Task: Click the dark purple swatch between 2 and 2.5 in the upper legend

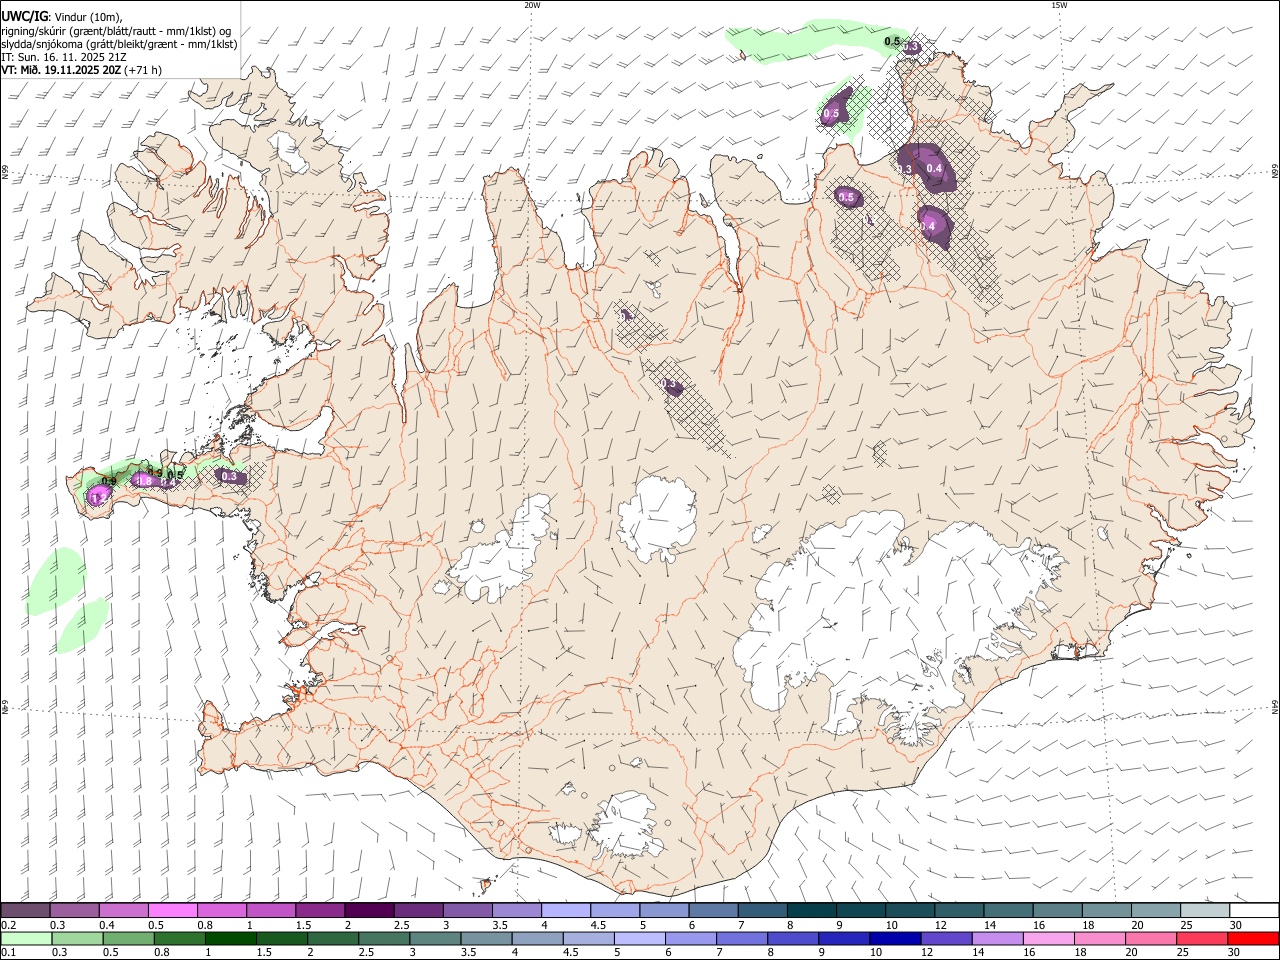Action: pyautogui.click(x=369, y=911)
